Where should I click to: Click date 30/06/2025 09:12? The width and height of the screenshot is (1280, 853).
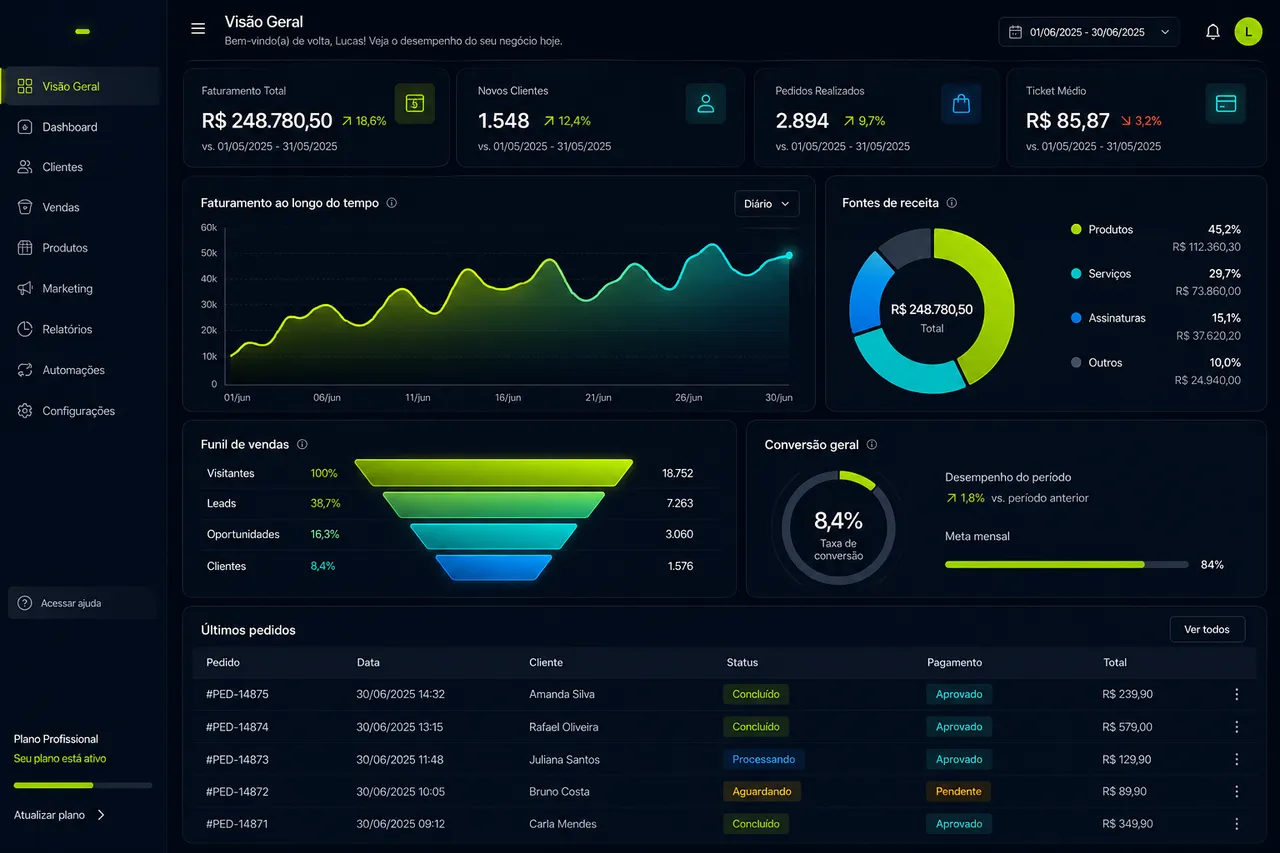[x=400, y=824]
